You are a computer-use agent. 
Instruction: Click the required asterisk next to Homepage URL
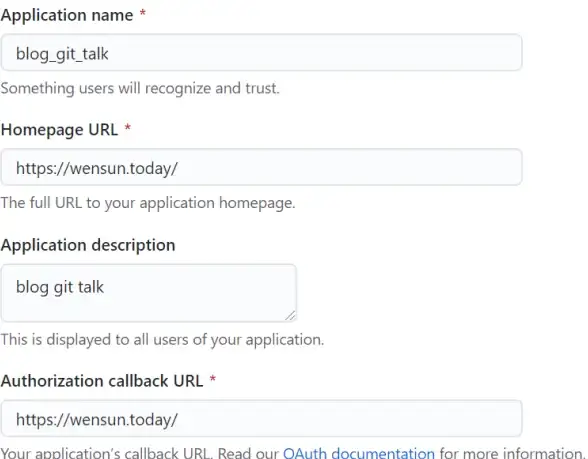click(128, 128)
